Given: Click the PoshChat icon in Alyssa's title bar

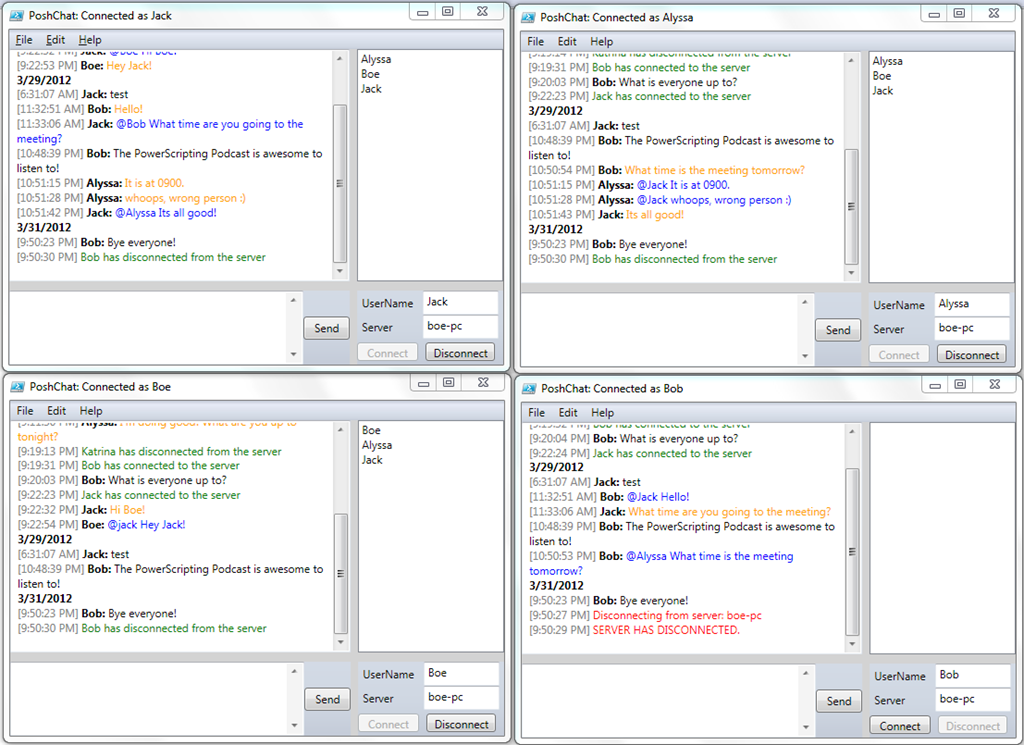Looking at the screenshot, I should pyautogui.click(x=528, y=17).
